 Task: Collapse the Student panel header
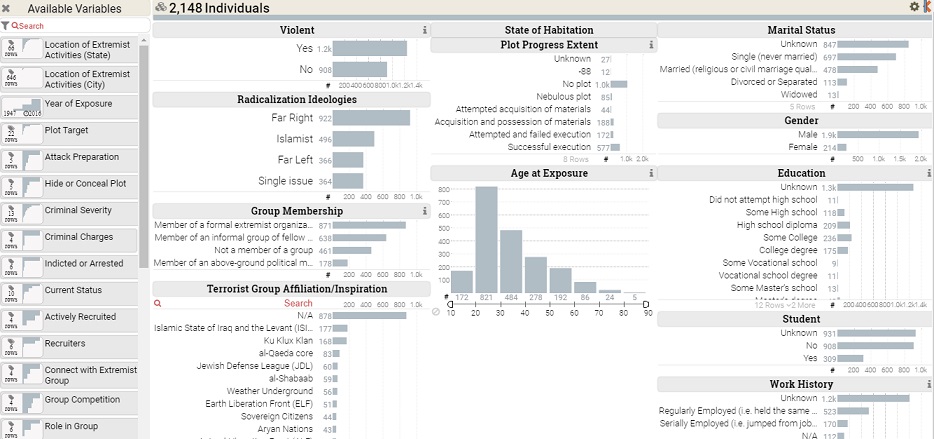(x=794, y=319)
